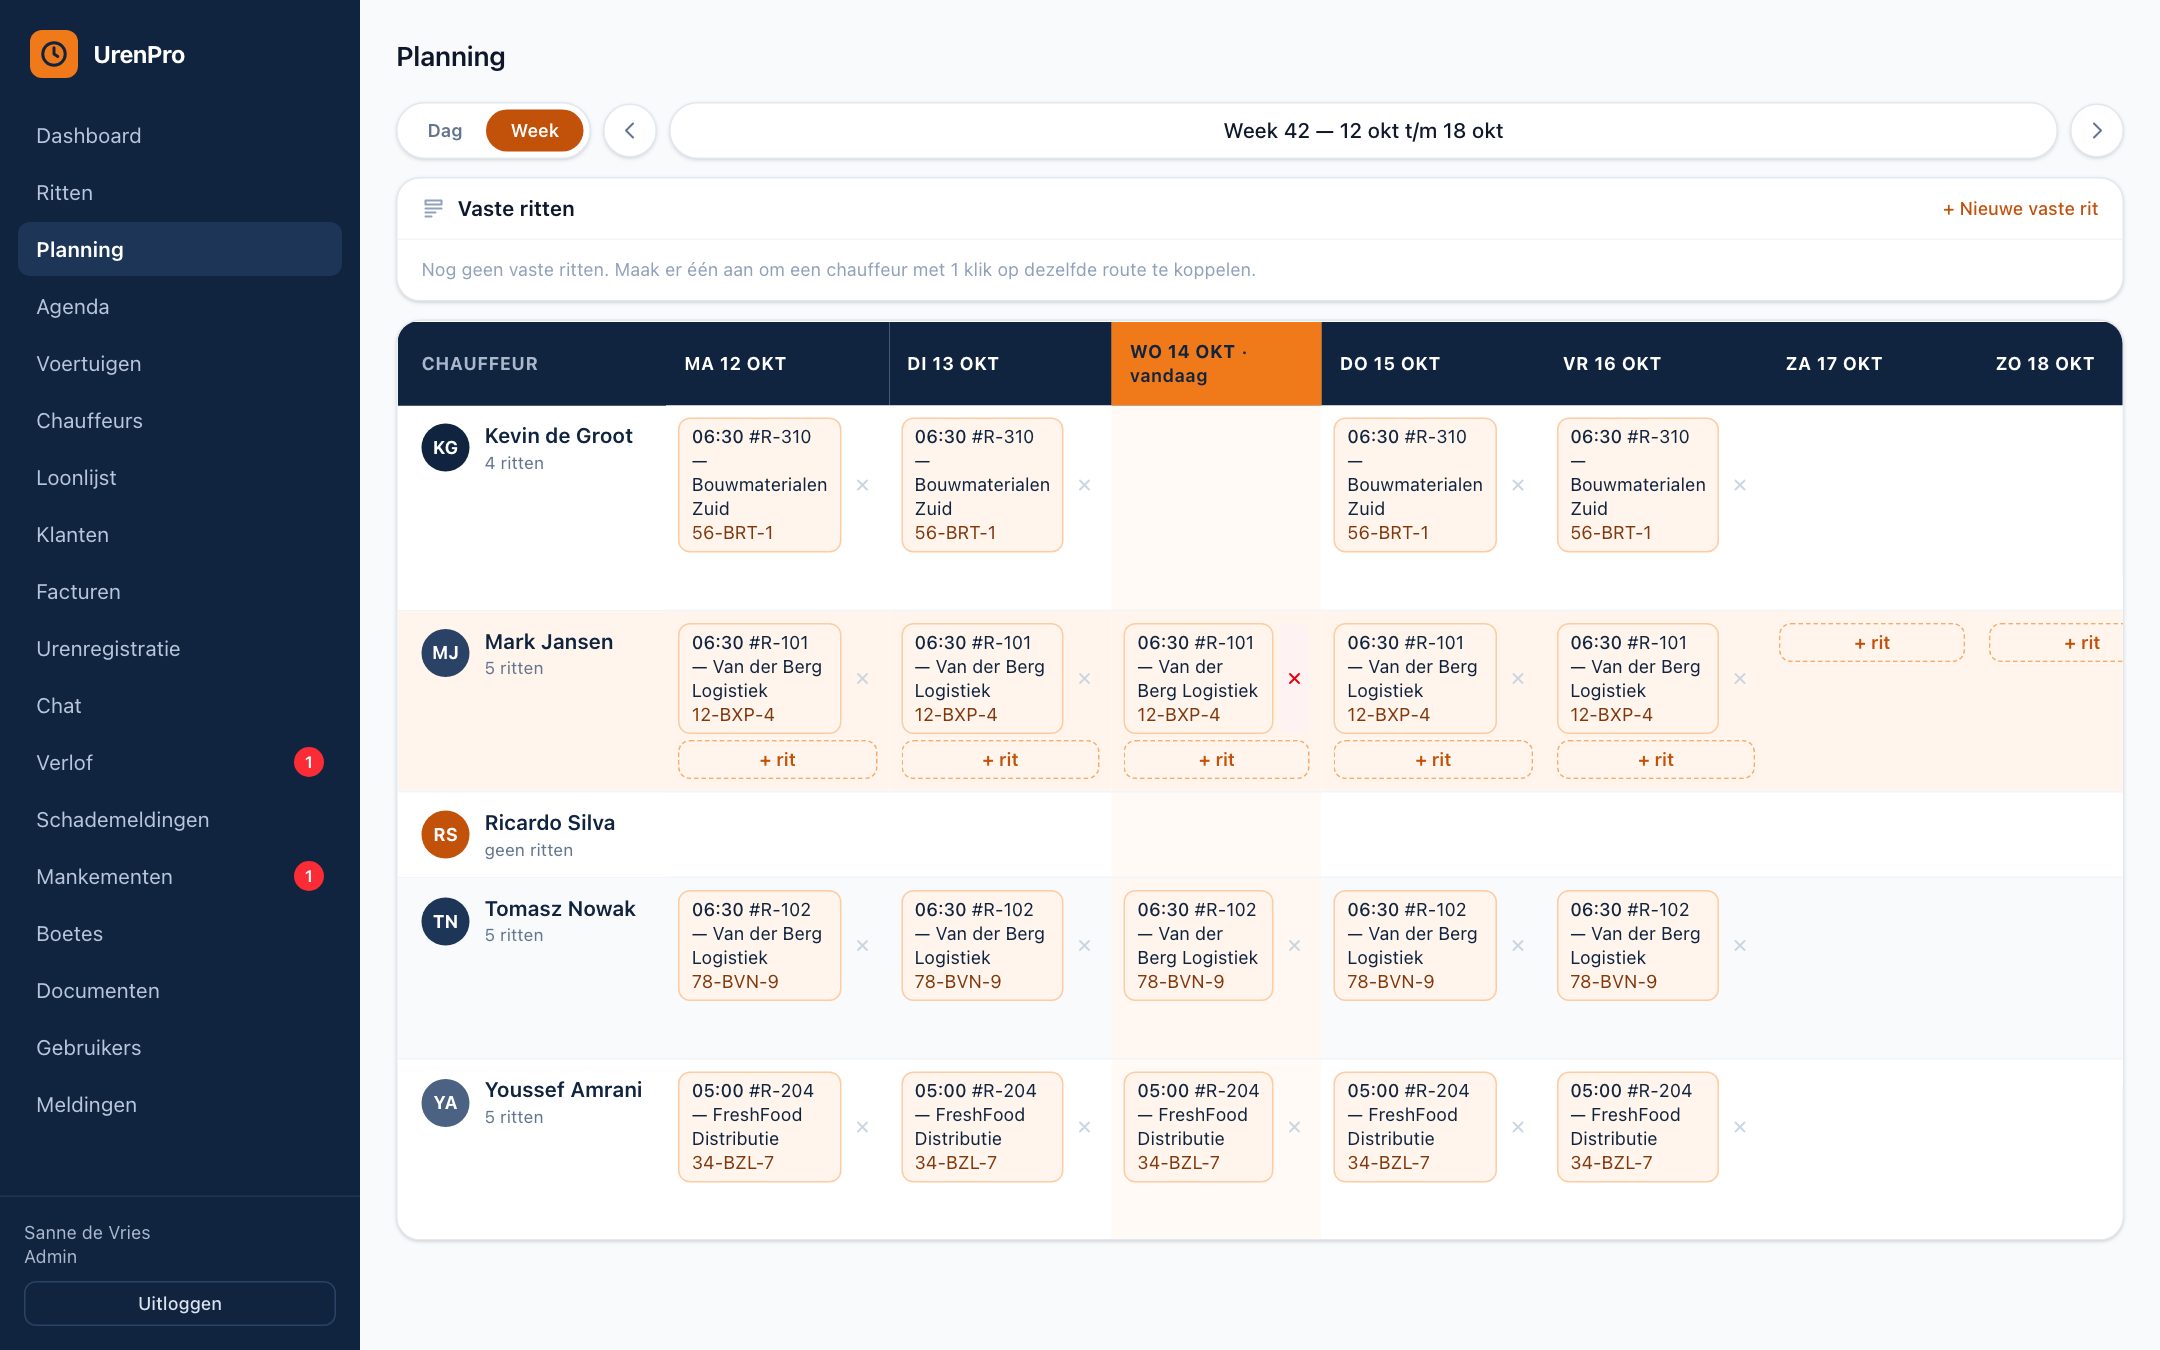Add ride for Mark Jansen on Friday

(x=1655, y=760)
